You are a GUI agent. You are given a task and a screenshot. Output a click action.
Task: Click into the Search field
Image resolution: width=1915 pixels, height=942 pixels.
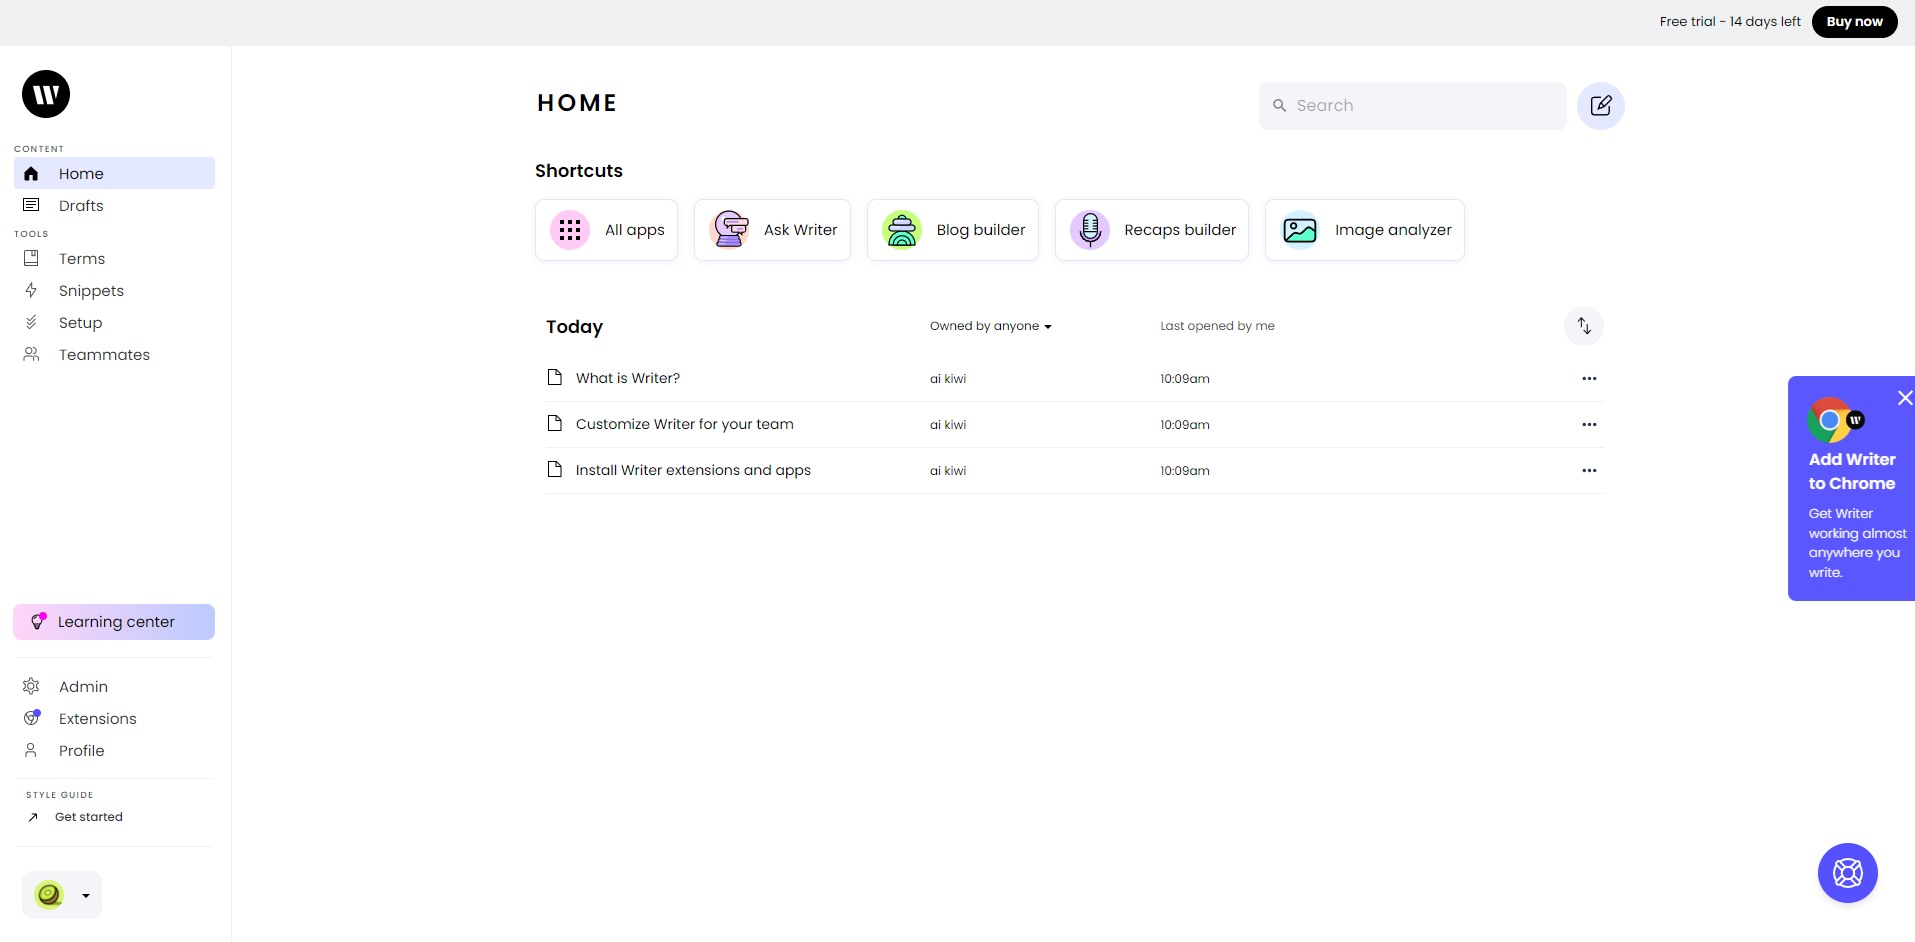pos(1412,106)
